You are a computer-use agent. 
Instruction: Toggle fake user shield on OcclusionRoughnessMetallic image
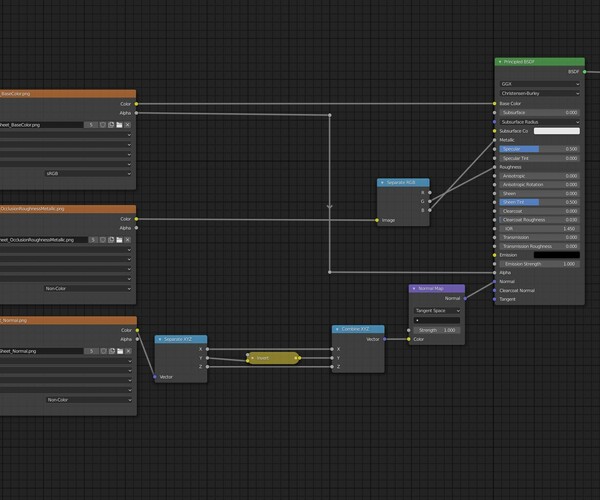pos(103,240)
